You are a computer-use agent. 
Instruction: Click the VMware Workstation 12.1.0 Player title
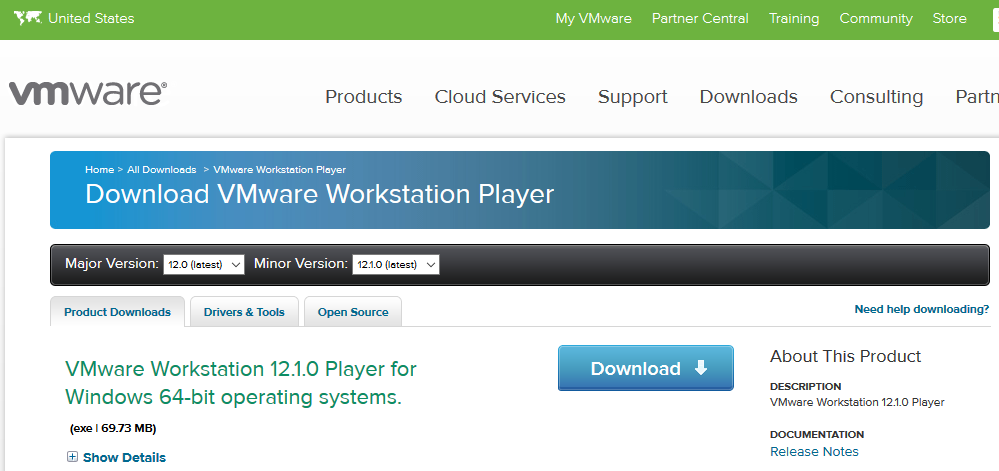tap(241, 383)
